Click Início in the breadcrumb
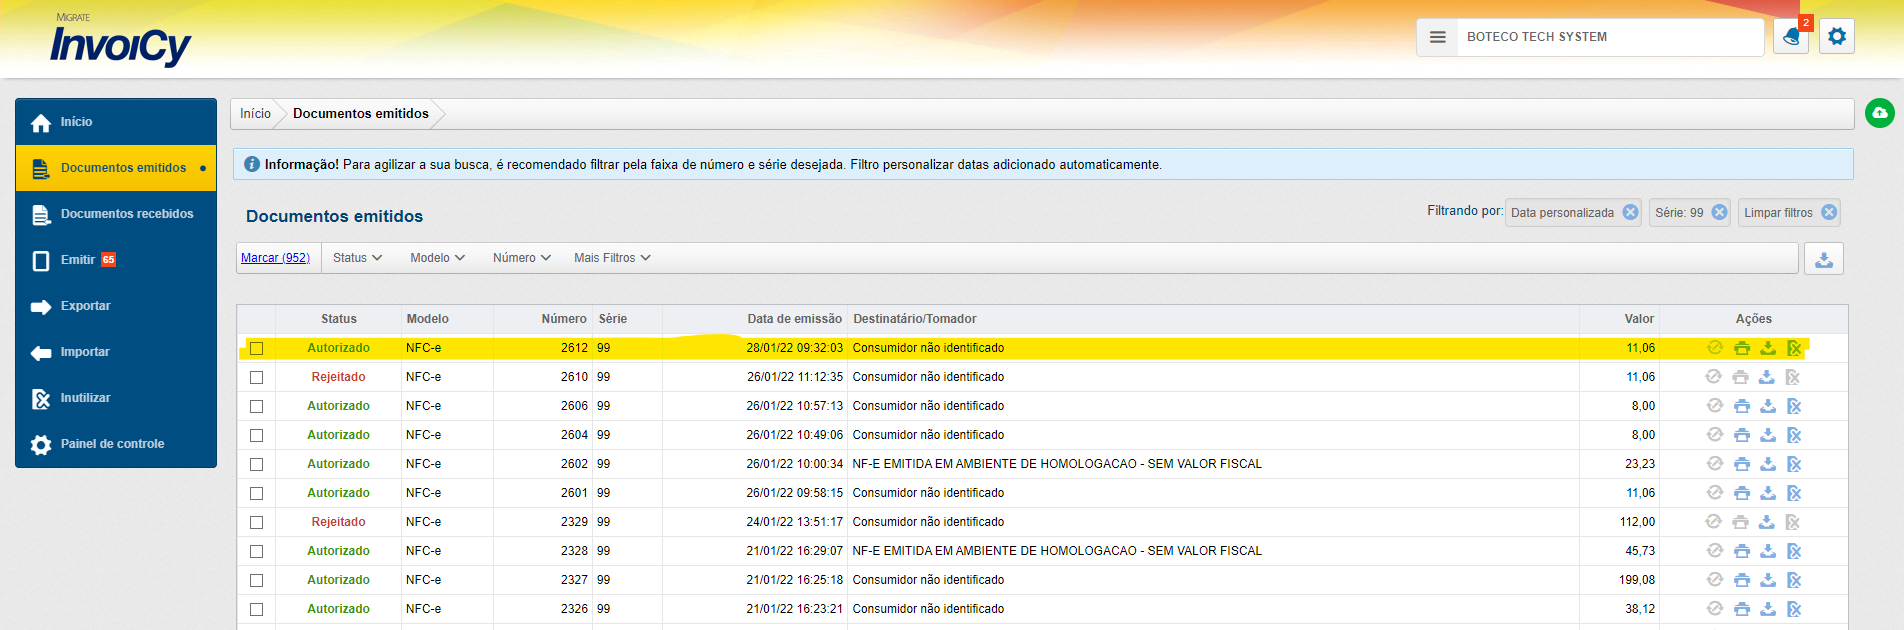The image size is (1904, 630). [255, 114]
